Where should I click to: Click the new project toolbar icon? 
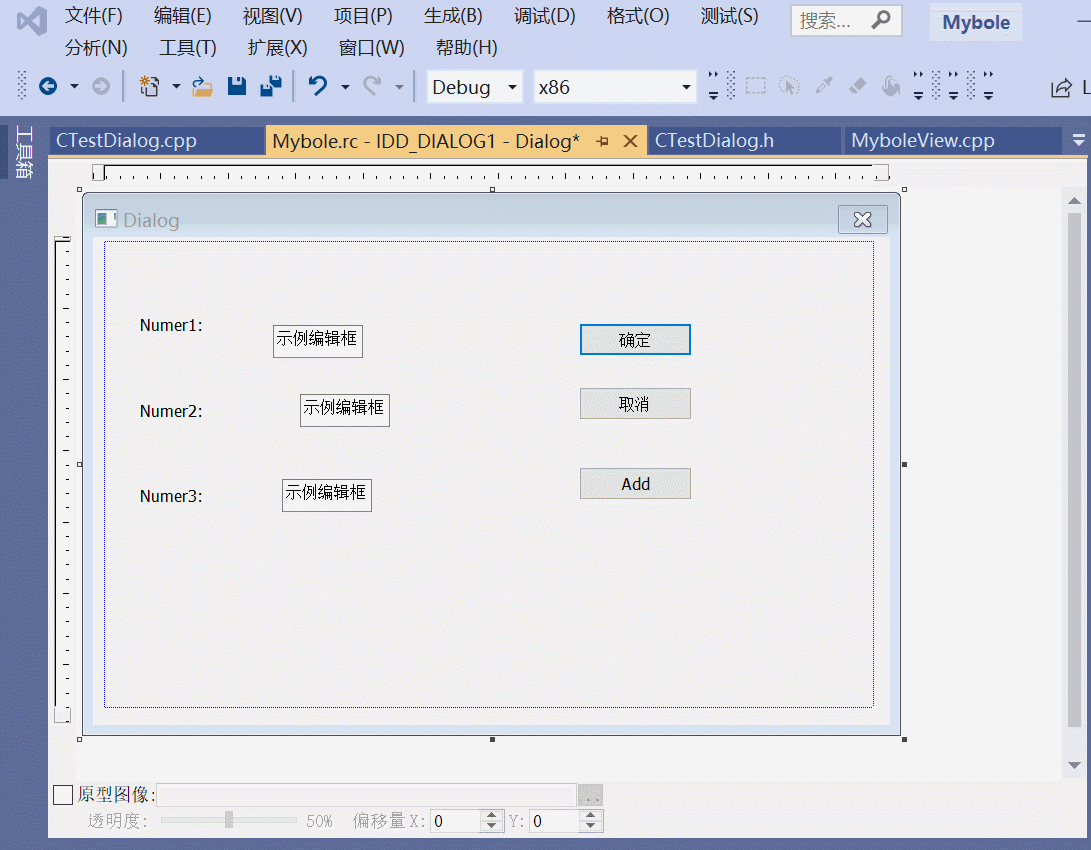point(149,86)
